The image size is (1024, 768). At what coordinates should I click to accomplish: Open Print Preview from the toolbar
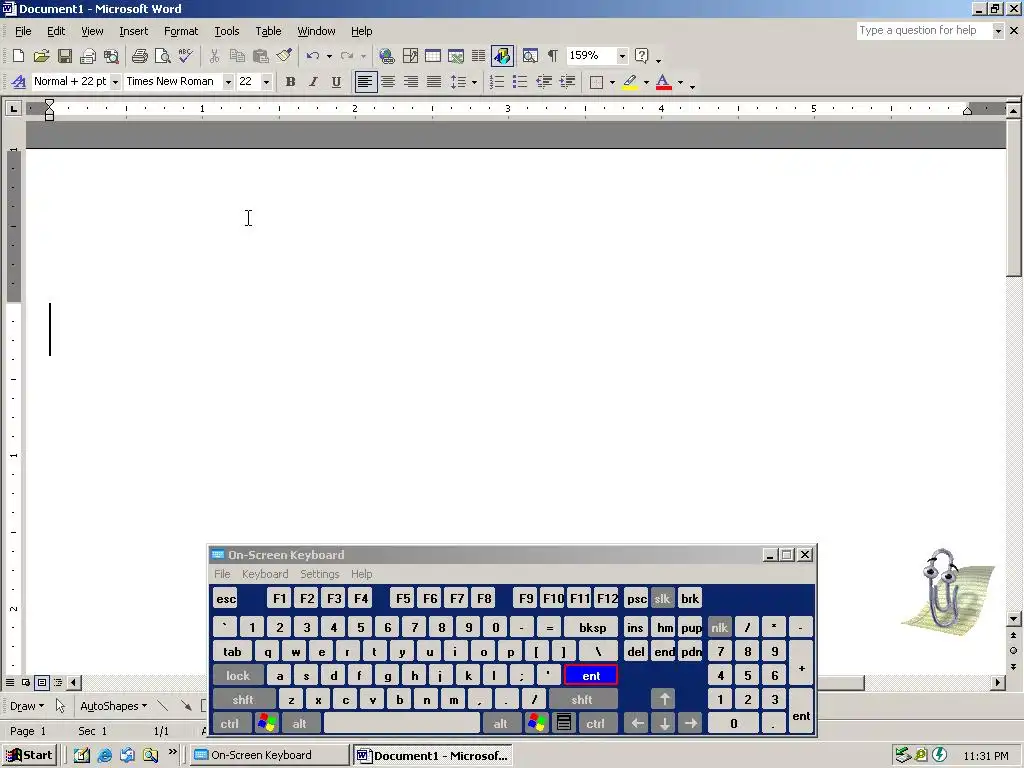click(163, 56)
